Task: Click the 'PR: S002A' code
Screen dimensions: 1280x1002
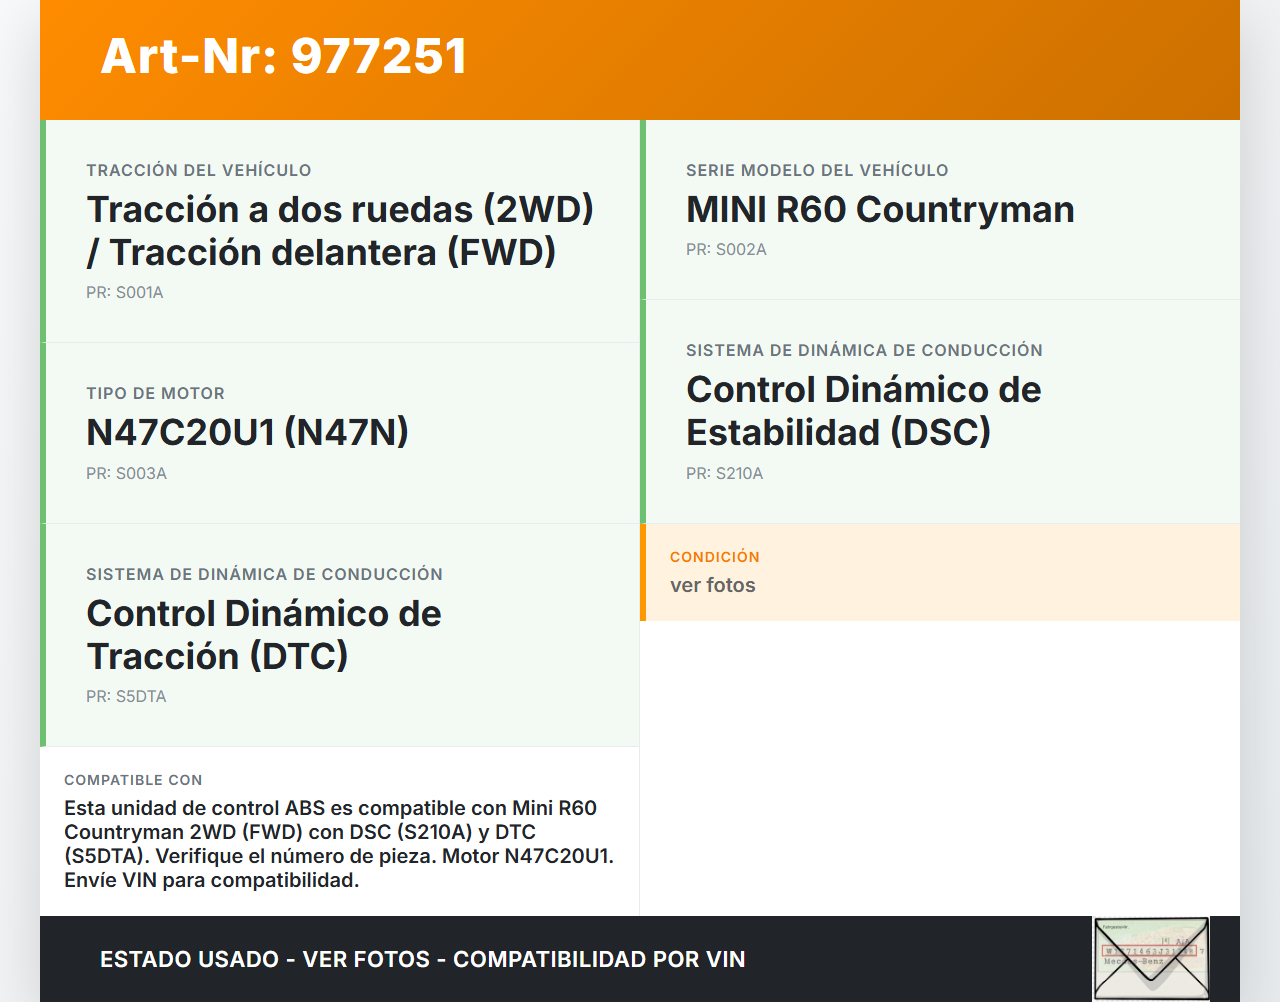Action: [726, 250]
